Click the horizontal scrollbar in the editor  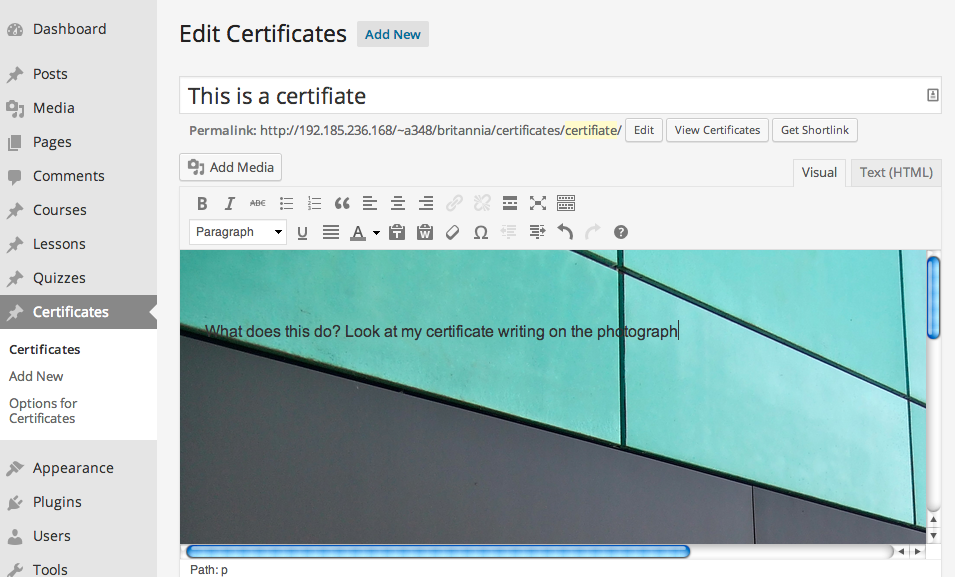tap(438, 551)
